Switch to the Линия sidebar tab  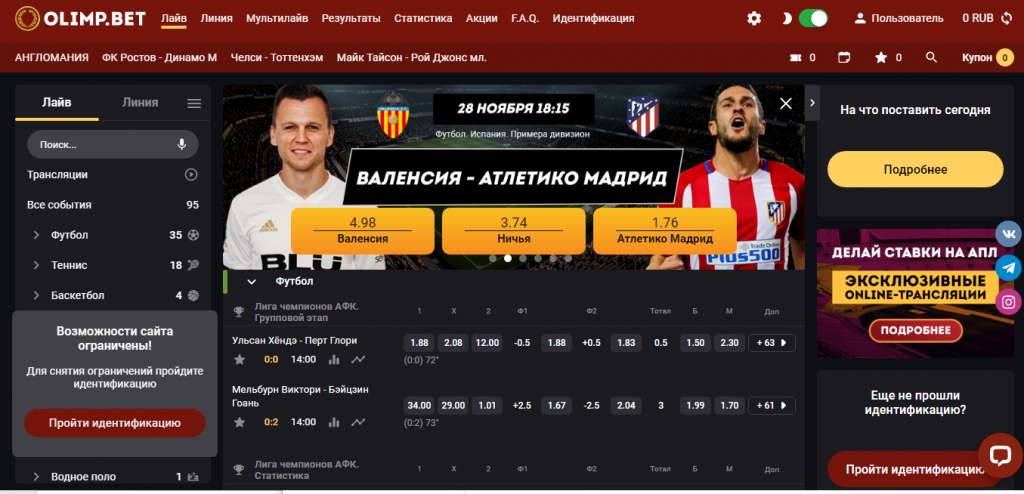(140, 102)
